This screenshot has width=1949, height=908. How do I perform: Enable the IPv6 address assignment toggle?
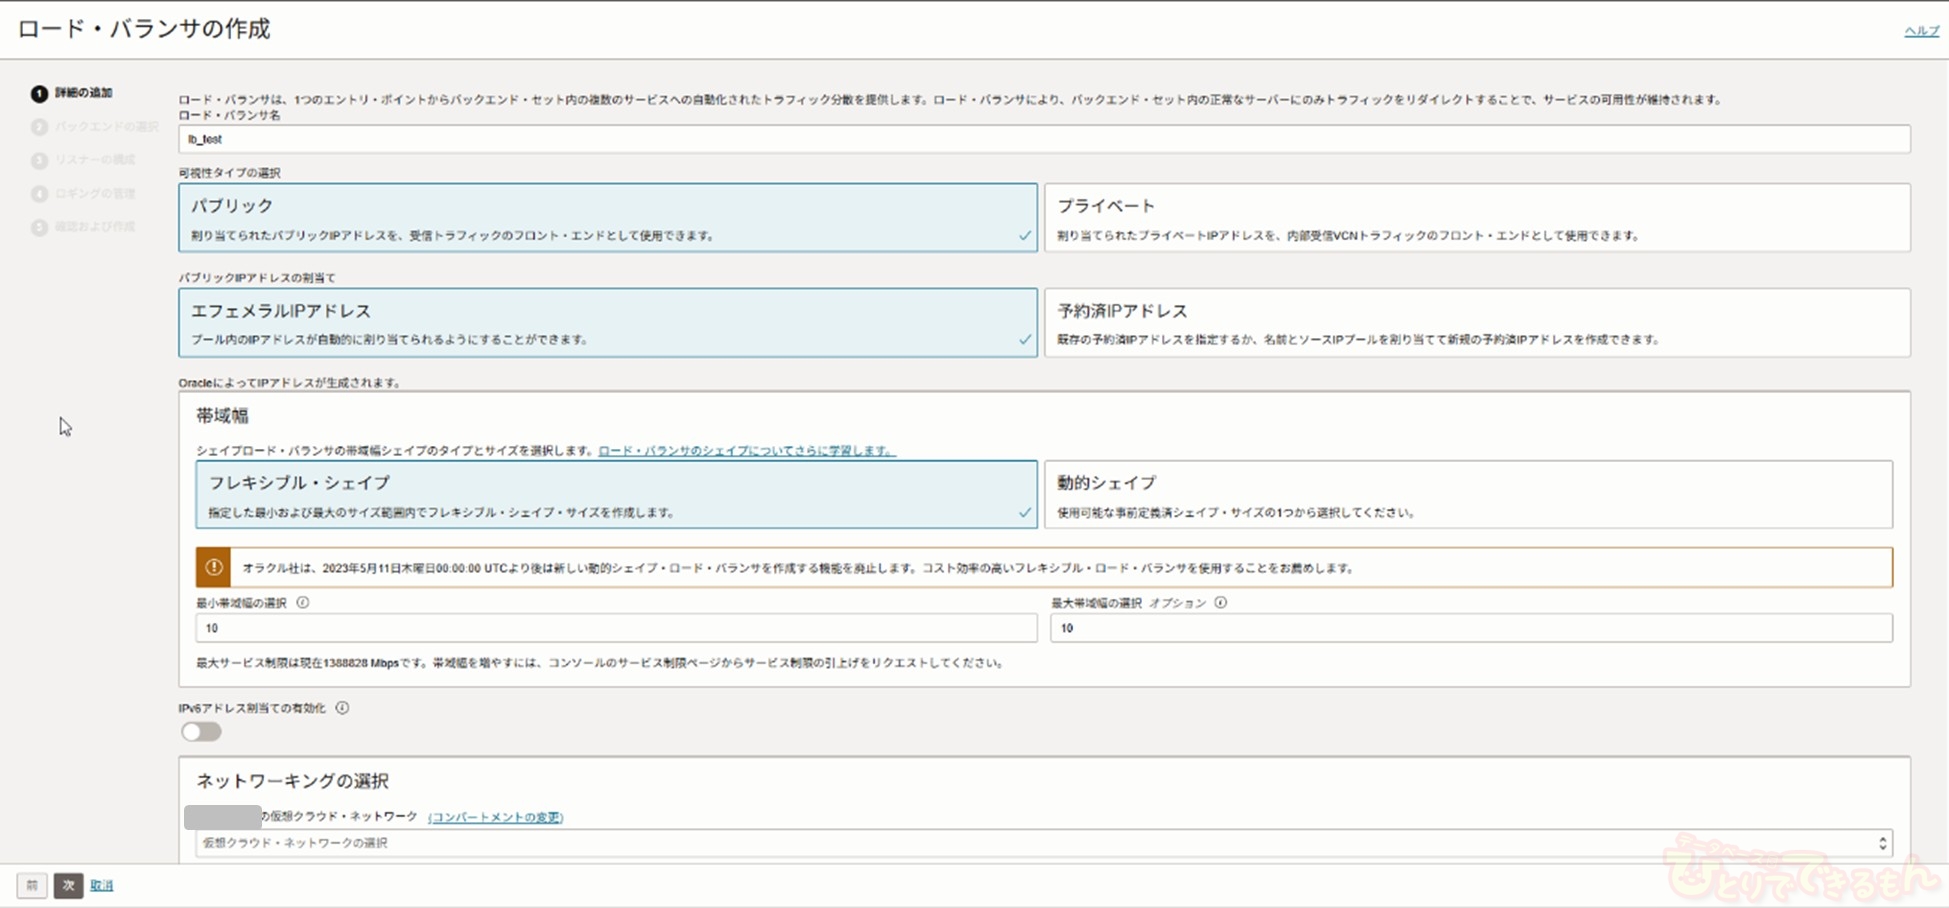201,732
